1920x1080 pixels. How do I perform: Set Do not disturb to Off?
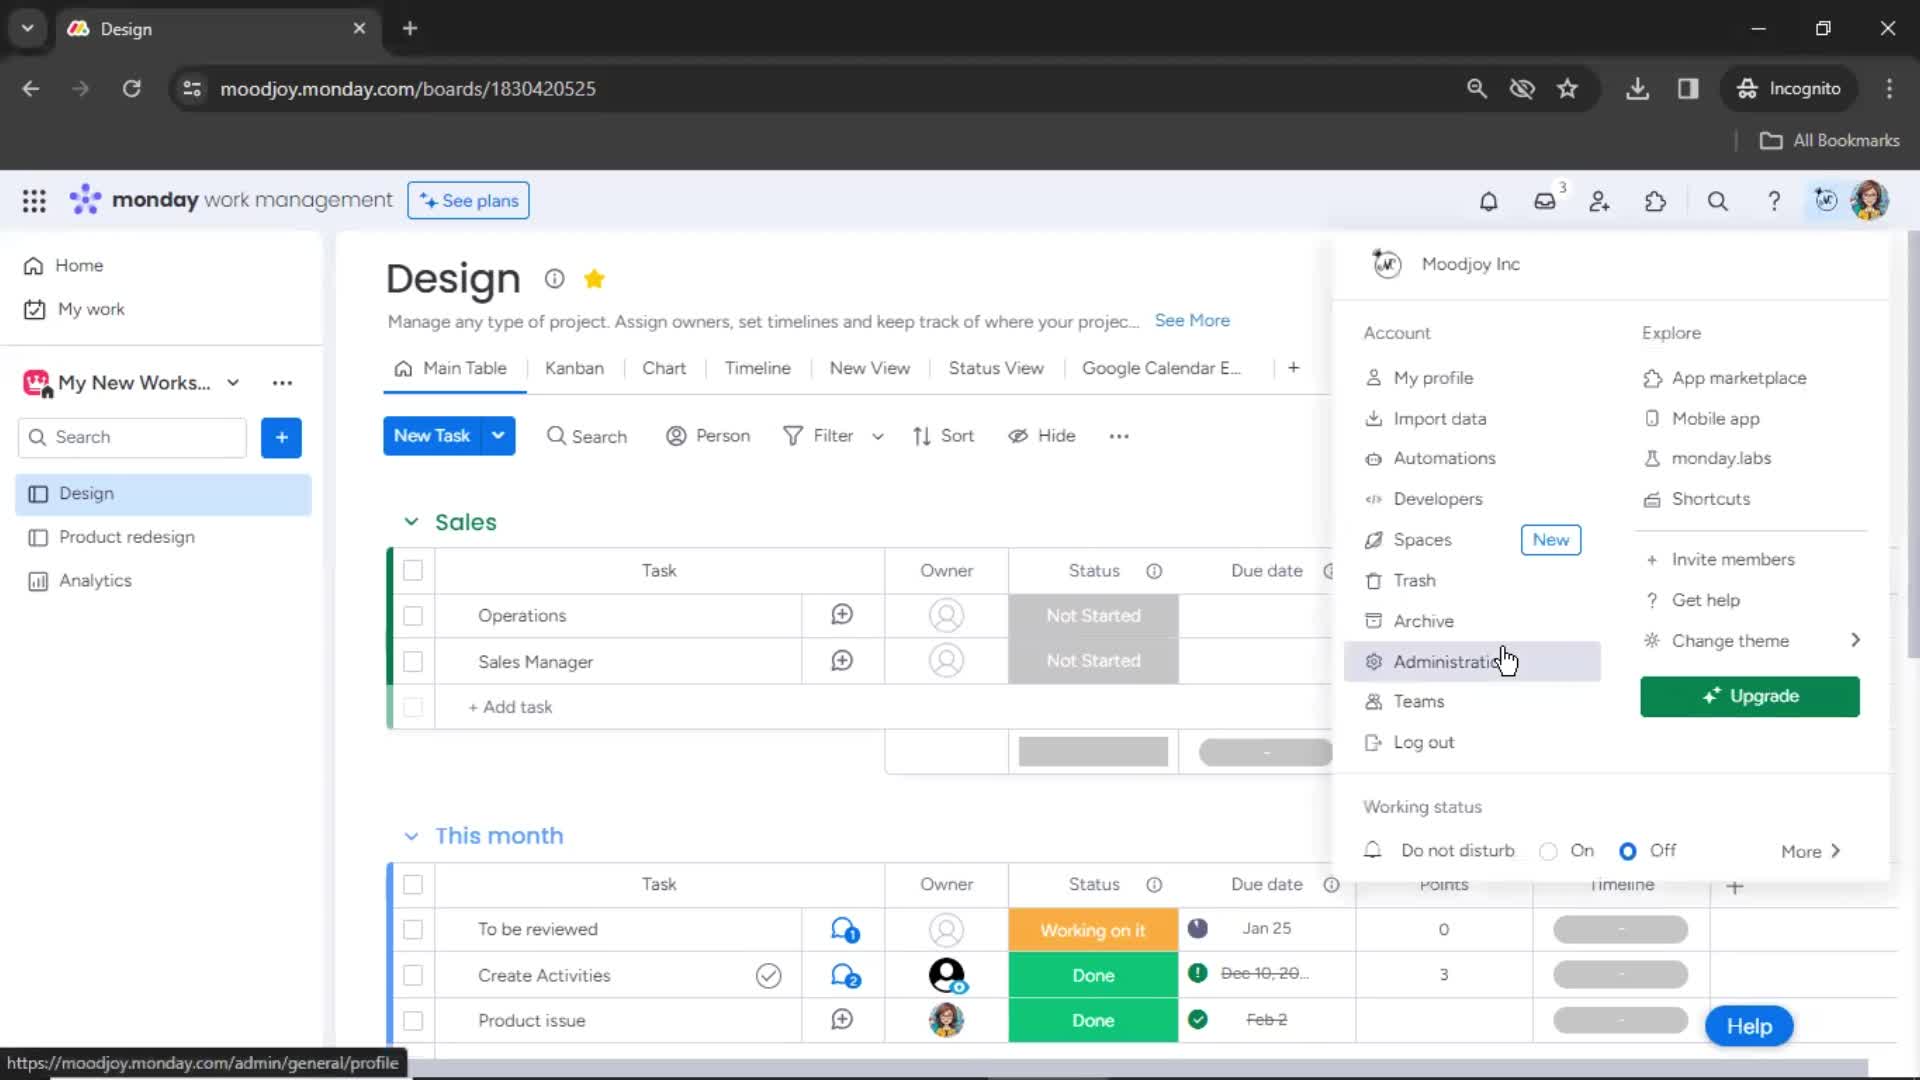pyautogui.click(x=1628, y=851)
